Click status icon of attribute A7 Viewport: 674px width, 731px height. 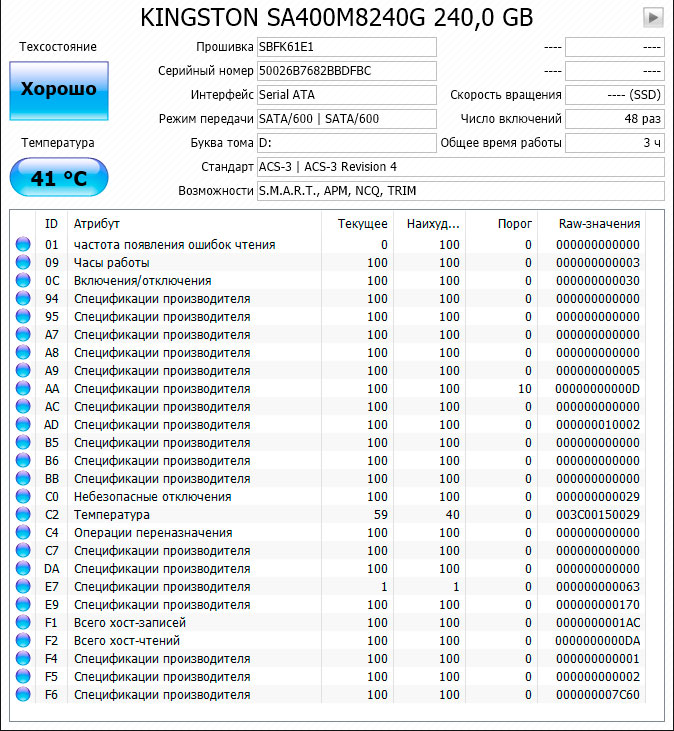[23, 334]
